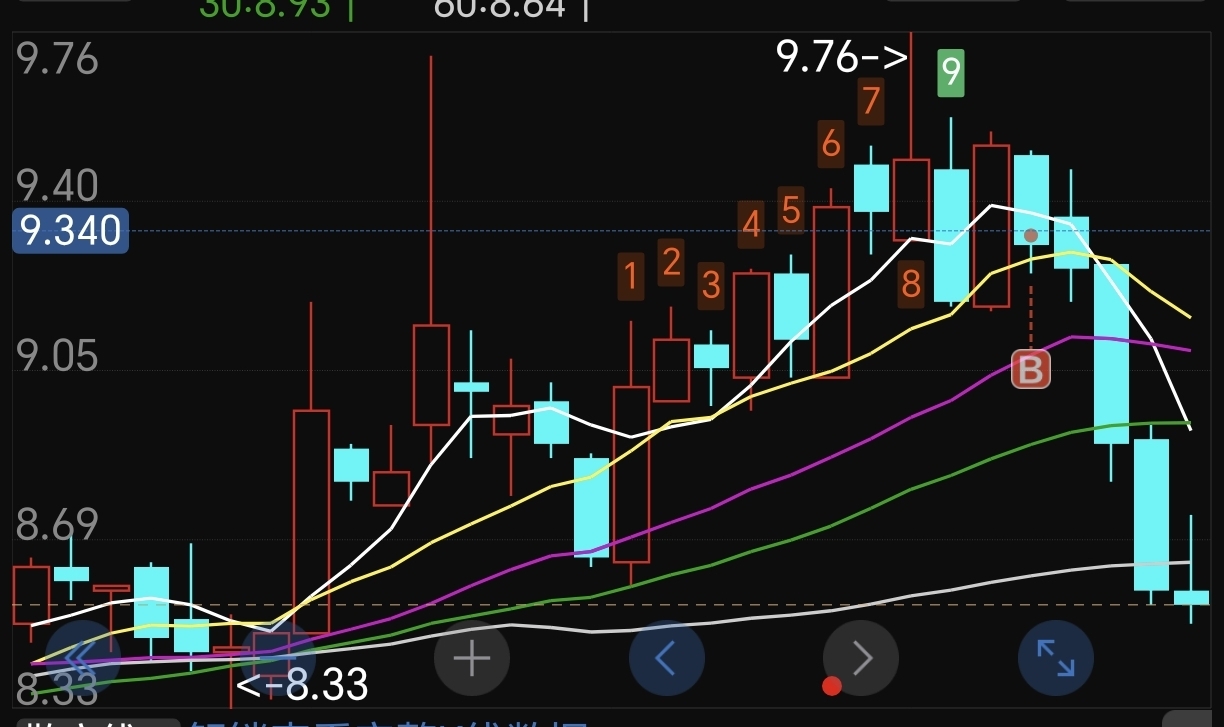Tap the double-left arrow jump-to-start button
Image resolution: width=1224 pixels, height=727 pixels.
[83, 658]
